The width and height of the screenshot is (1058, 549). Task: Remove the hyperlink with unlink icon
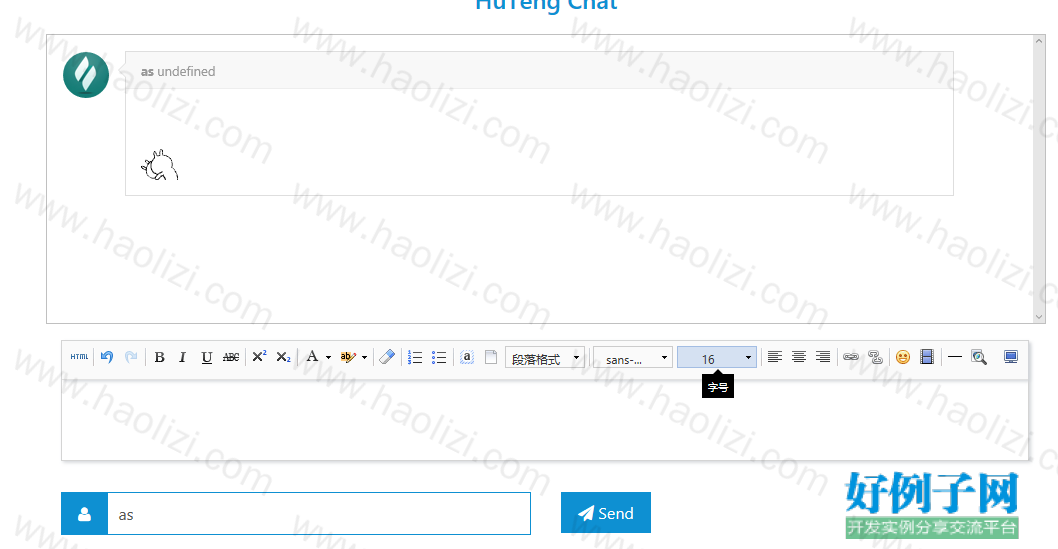pyautogui.click(x=875, y=357)
